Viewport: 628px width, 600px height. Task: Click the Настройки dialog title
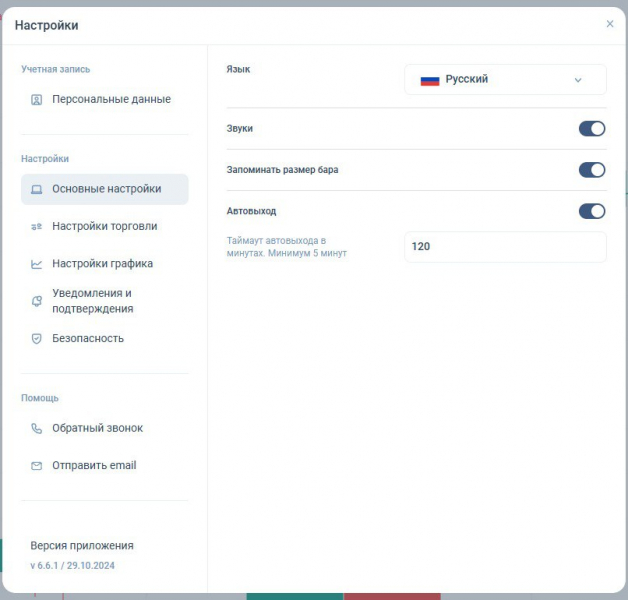tap(46, 25)
